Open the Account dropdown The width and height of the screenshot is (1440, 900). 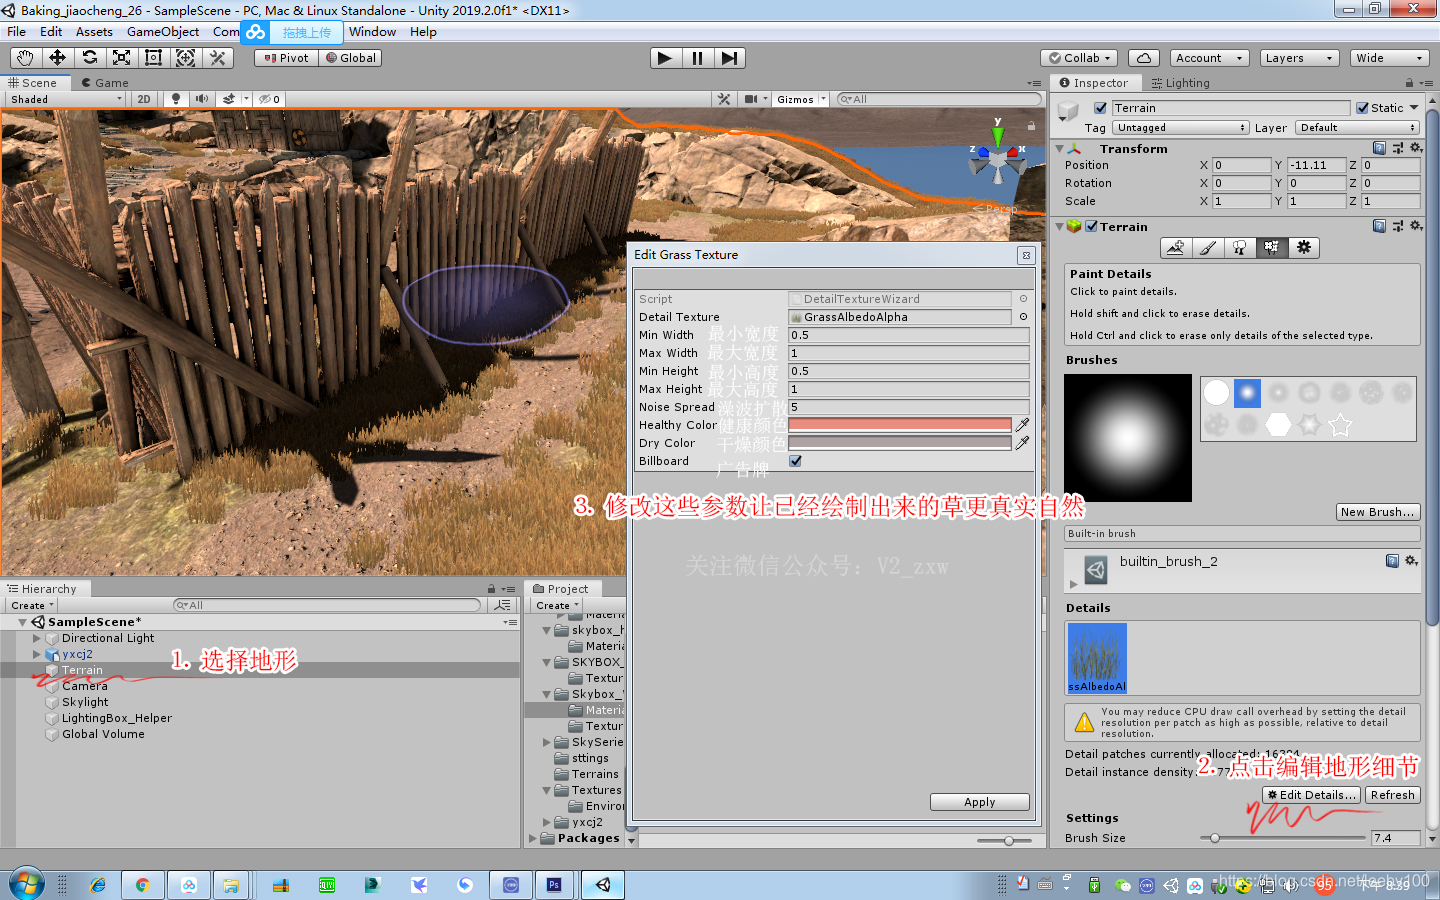click(x=1208, y=58)
